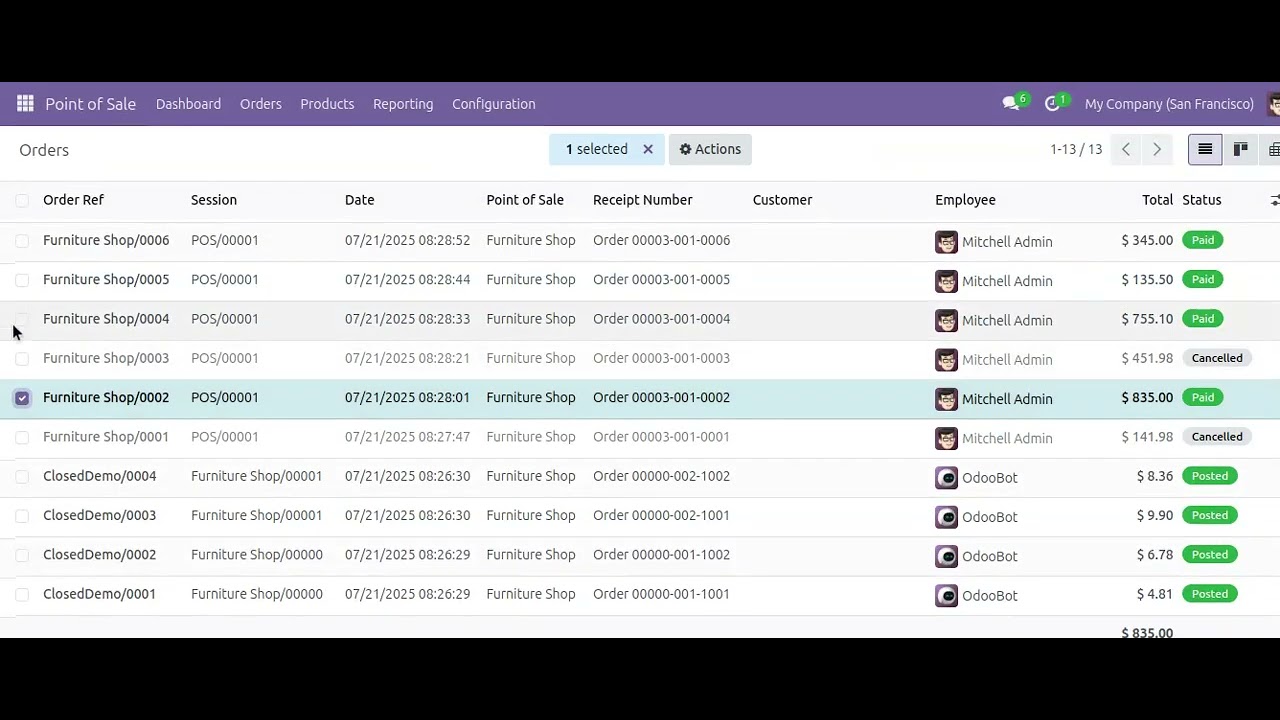Sort by Date column header

click(359, 200)
